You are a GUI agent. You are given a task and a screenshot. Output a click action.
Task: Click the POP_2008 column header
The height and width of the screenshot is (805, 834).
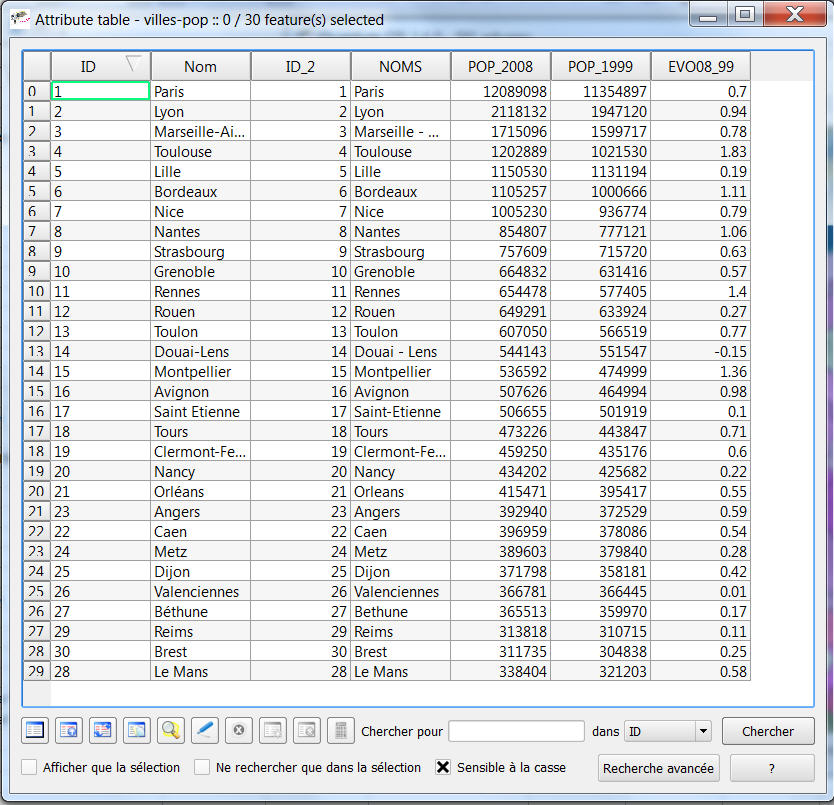[x=500, y=67]
